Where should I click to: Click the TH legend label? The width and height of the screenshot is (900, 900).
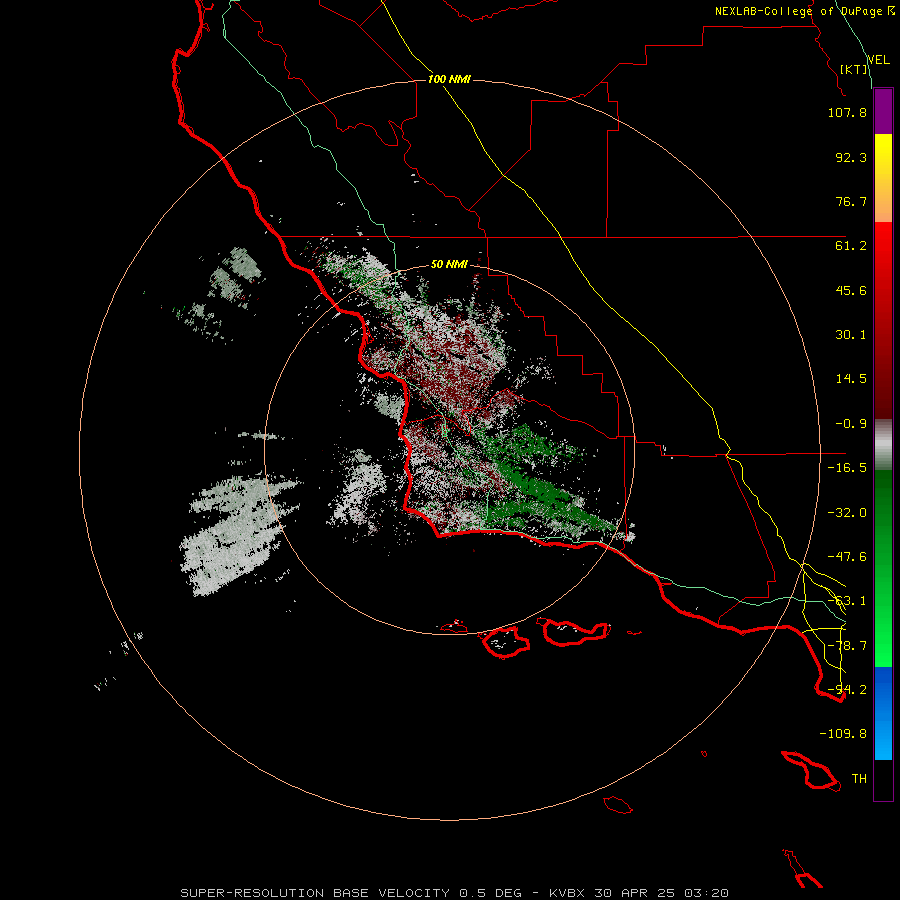coord(859,779)
